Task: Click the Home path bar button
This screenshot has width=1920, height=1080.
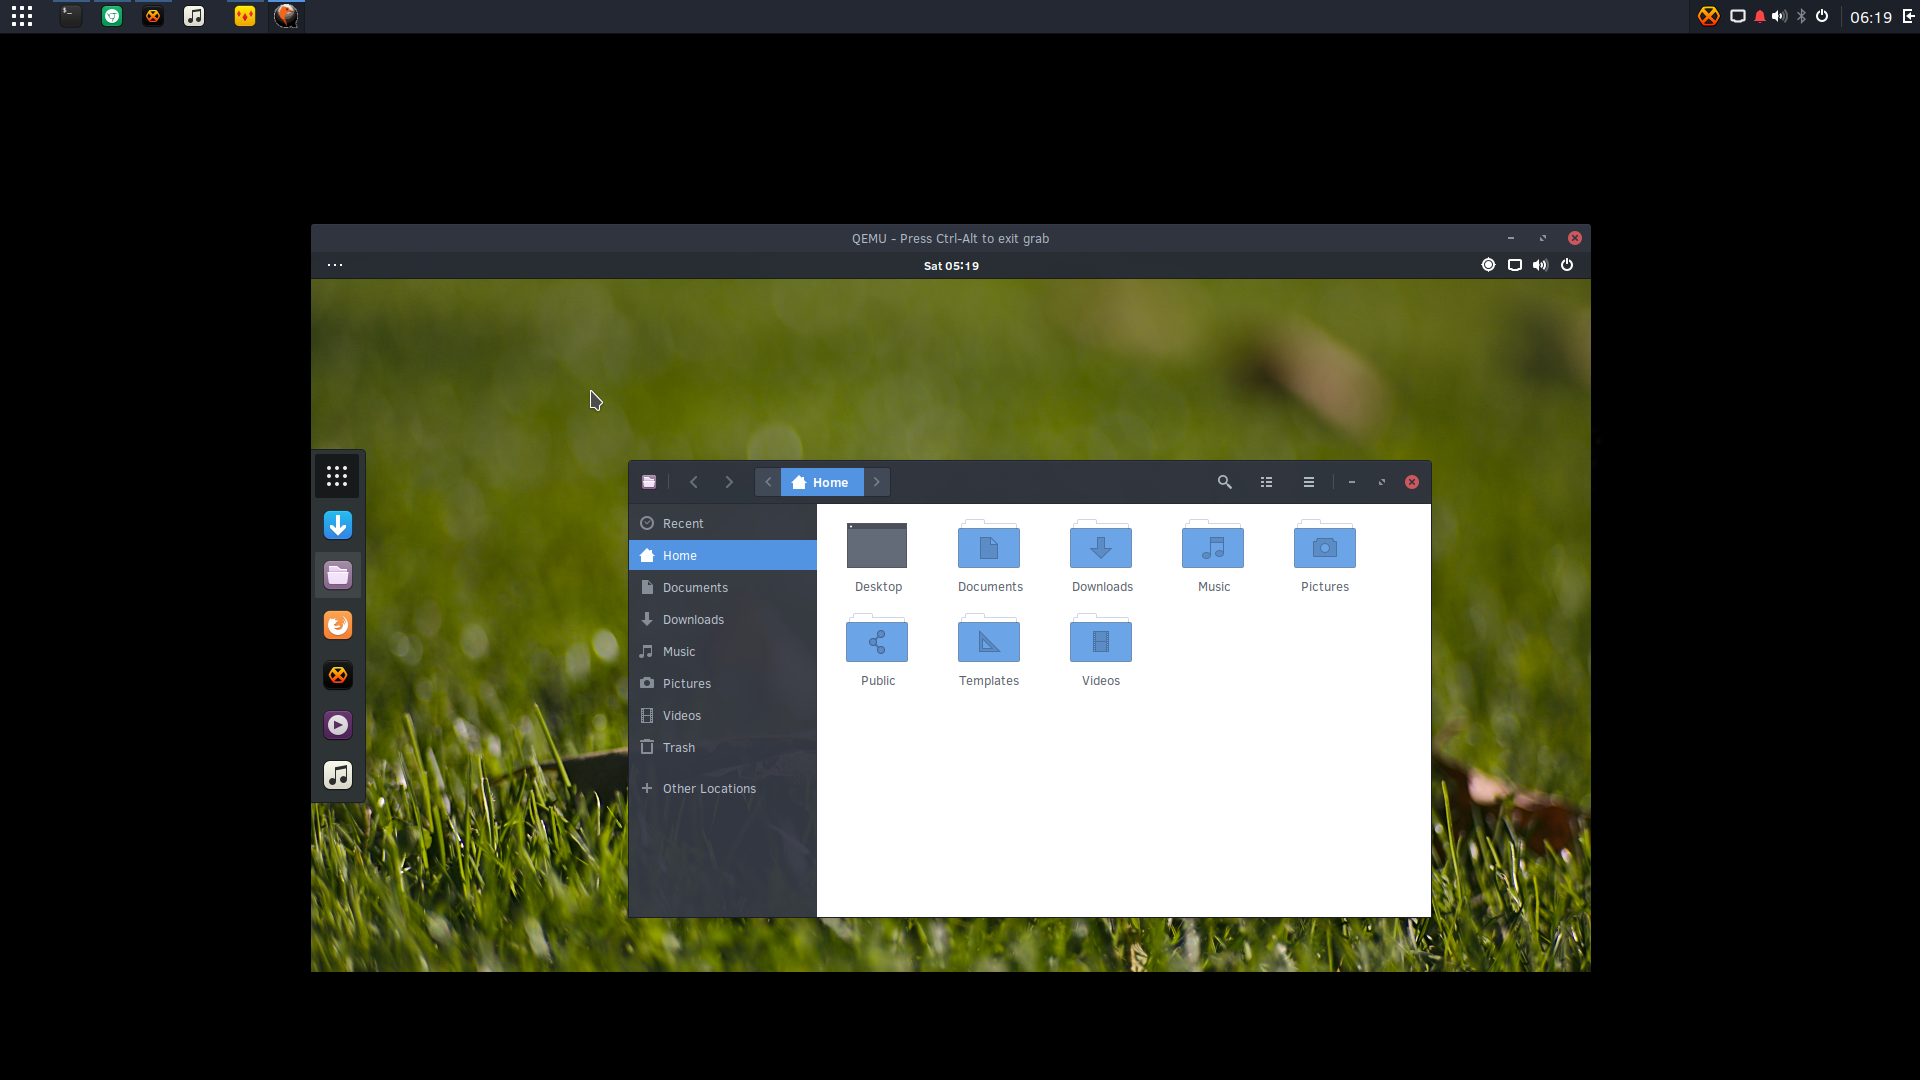Action: pos(822,482)
